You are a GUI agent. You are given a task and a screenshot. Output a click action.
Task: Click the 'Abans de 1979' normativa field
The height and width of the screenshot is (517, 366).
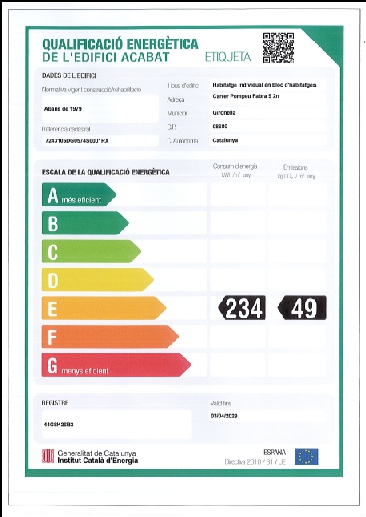[100, 109]
